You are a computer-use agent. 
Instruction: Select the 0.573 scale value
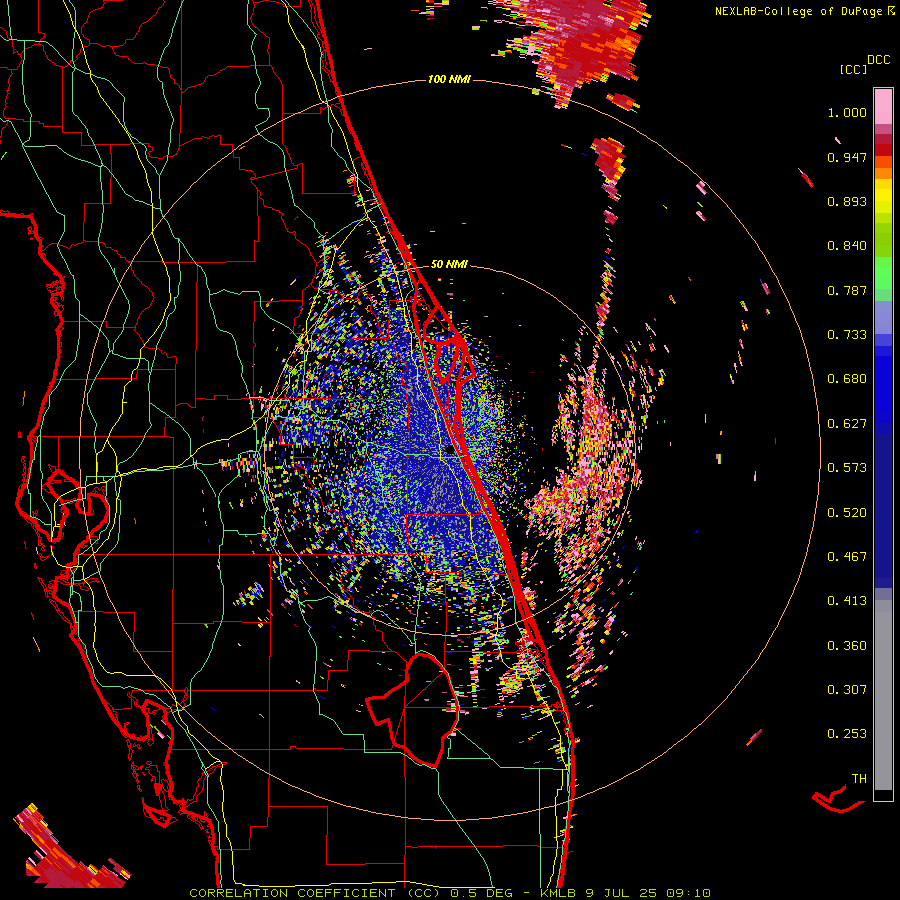[847, 468]
